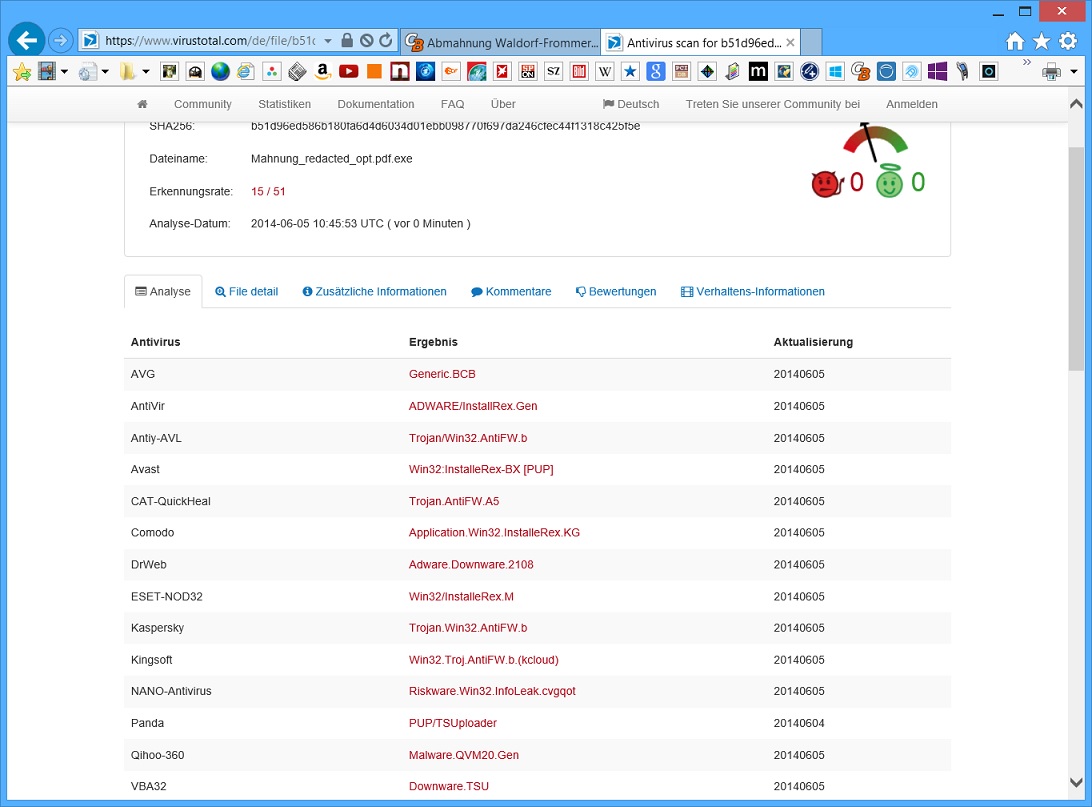The width and height of the screenshot is (1092, 807).
Task: Open the File detail tab
Action: (x=247, y=291)
